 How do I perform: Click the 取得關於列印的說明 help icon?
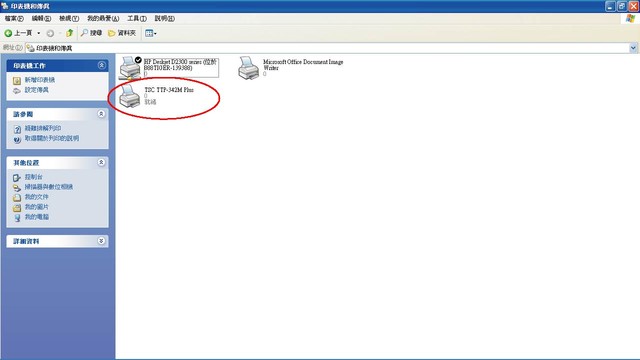[x=17, y=139]
